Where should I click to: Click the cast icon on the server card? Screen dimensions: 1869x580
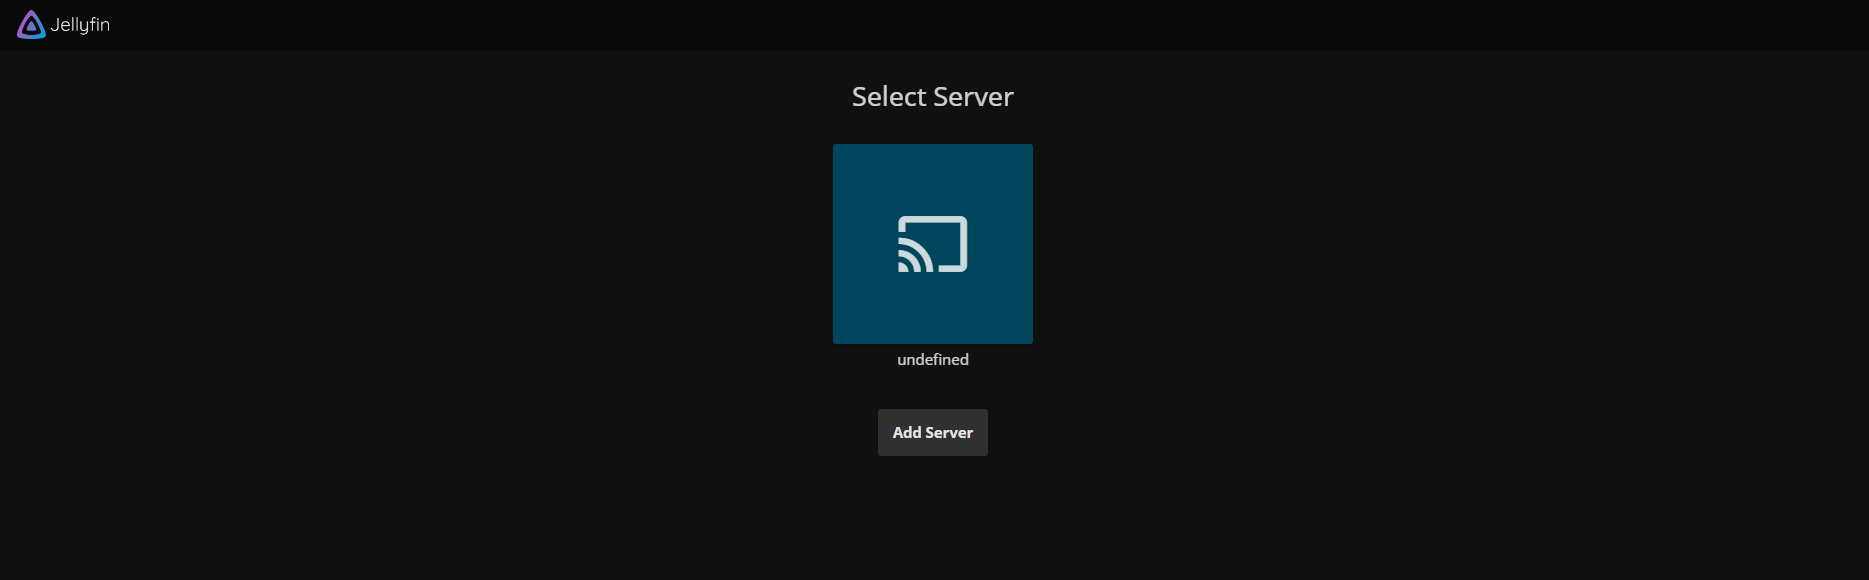(x=932, y=244)
